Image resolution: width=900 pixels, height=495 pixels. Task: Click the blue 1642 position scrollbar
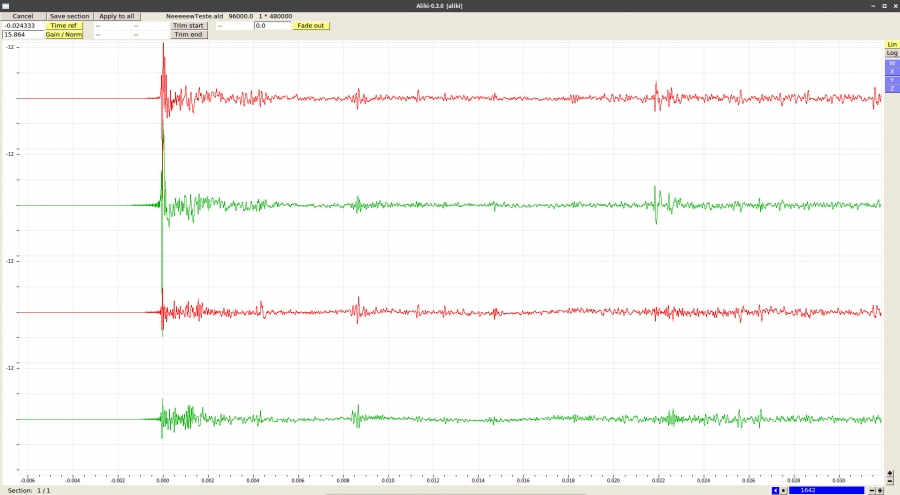(x=827, y=490)
